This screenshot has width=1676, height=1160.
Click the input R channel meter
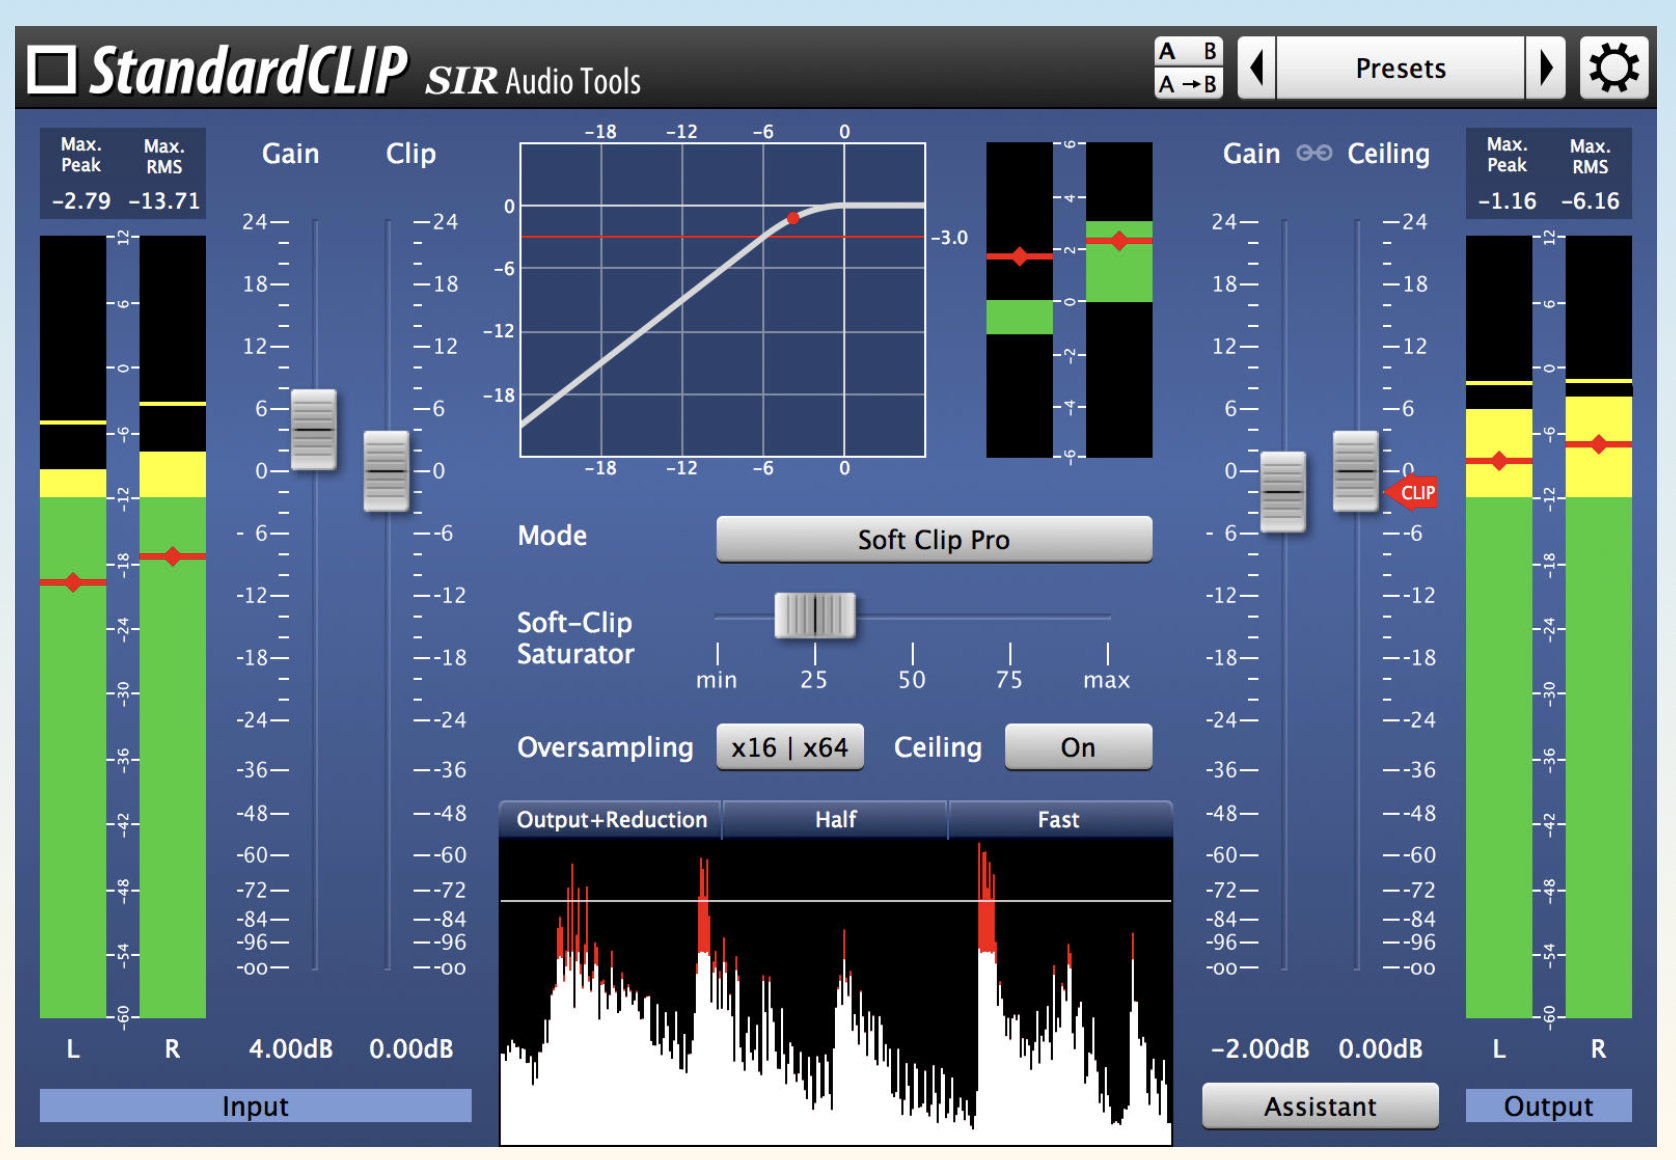(172, 627)
